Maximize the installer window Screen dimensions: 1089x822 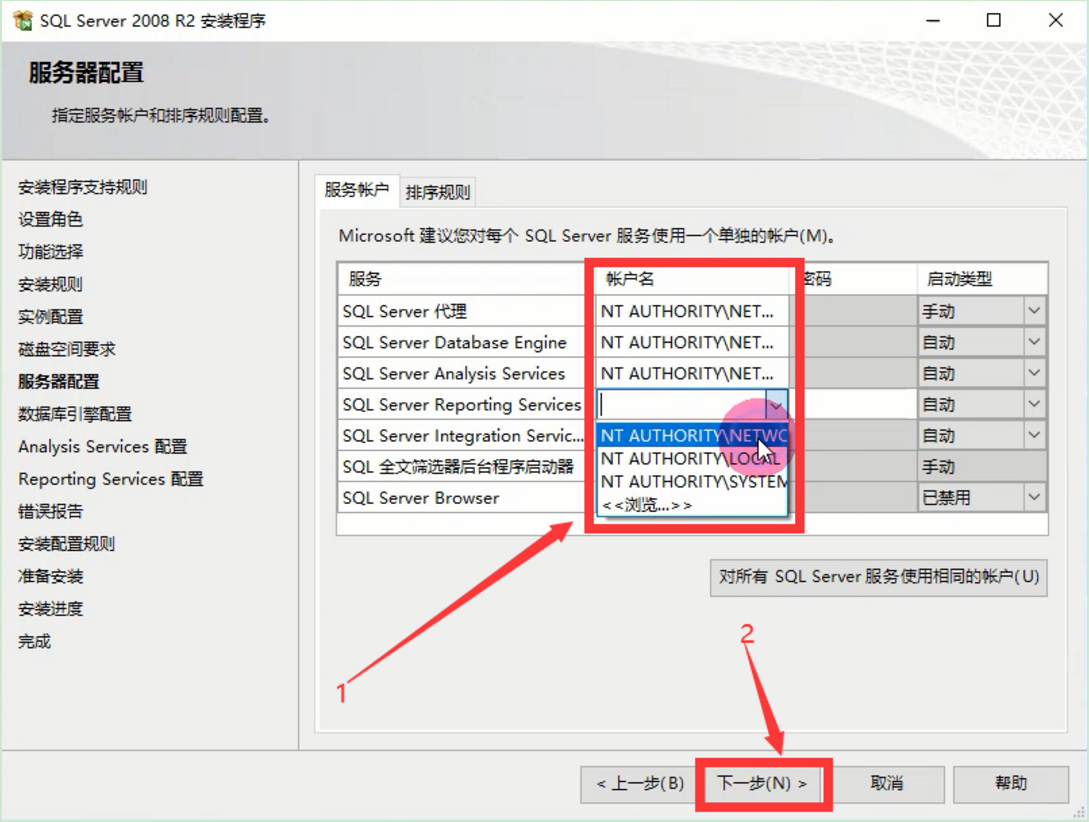[x=994, y=21]
